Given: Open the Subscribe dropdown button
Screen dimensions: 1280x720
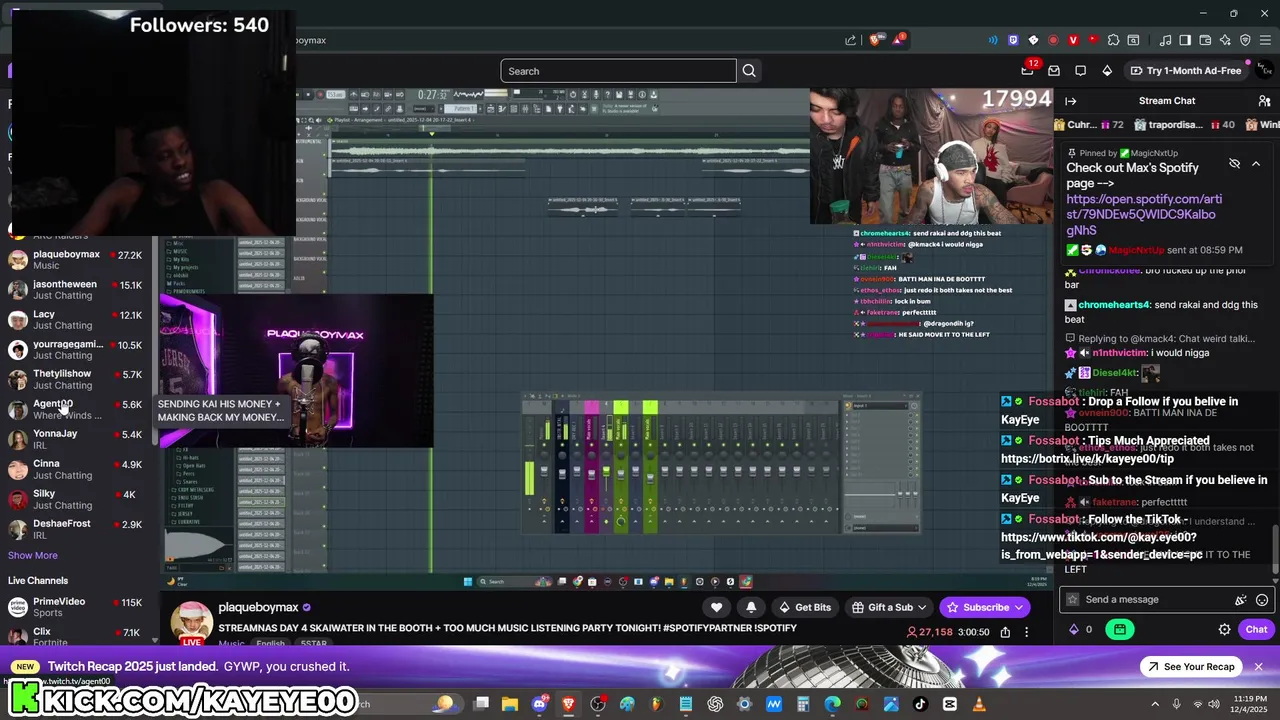Looking at the screenshot, I should (985, 607).
